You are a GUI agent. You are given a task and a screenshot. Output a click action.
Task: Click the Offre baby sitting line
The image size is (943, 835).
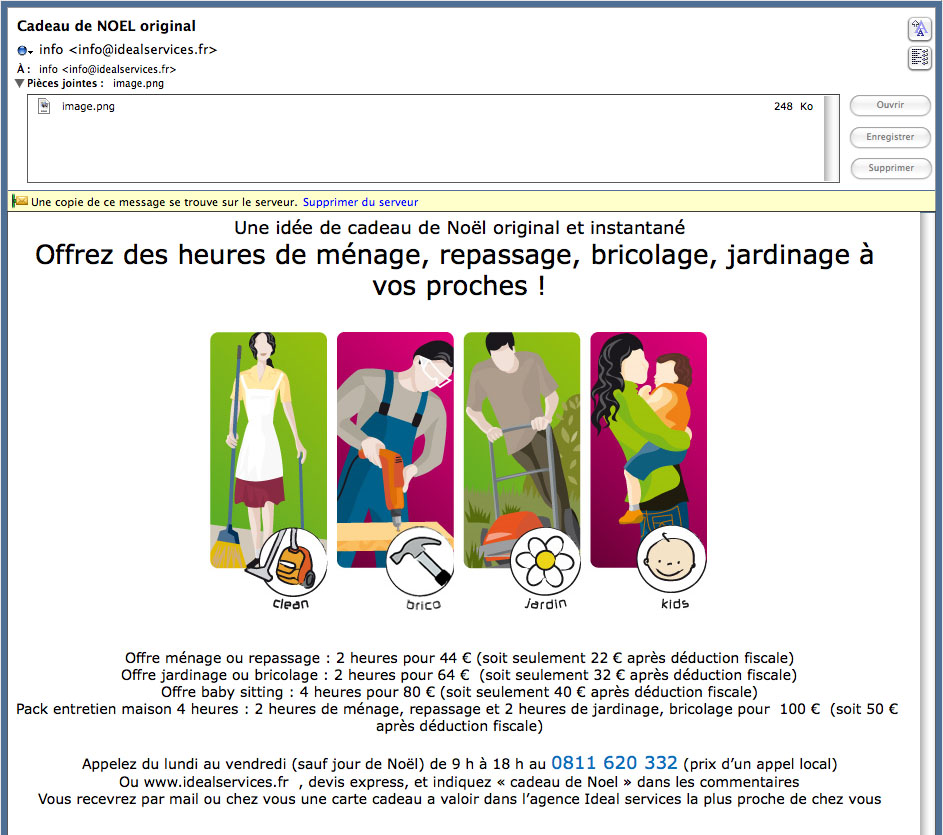[459, 692]
